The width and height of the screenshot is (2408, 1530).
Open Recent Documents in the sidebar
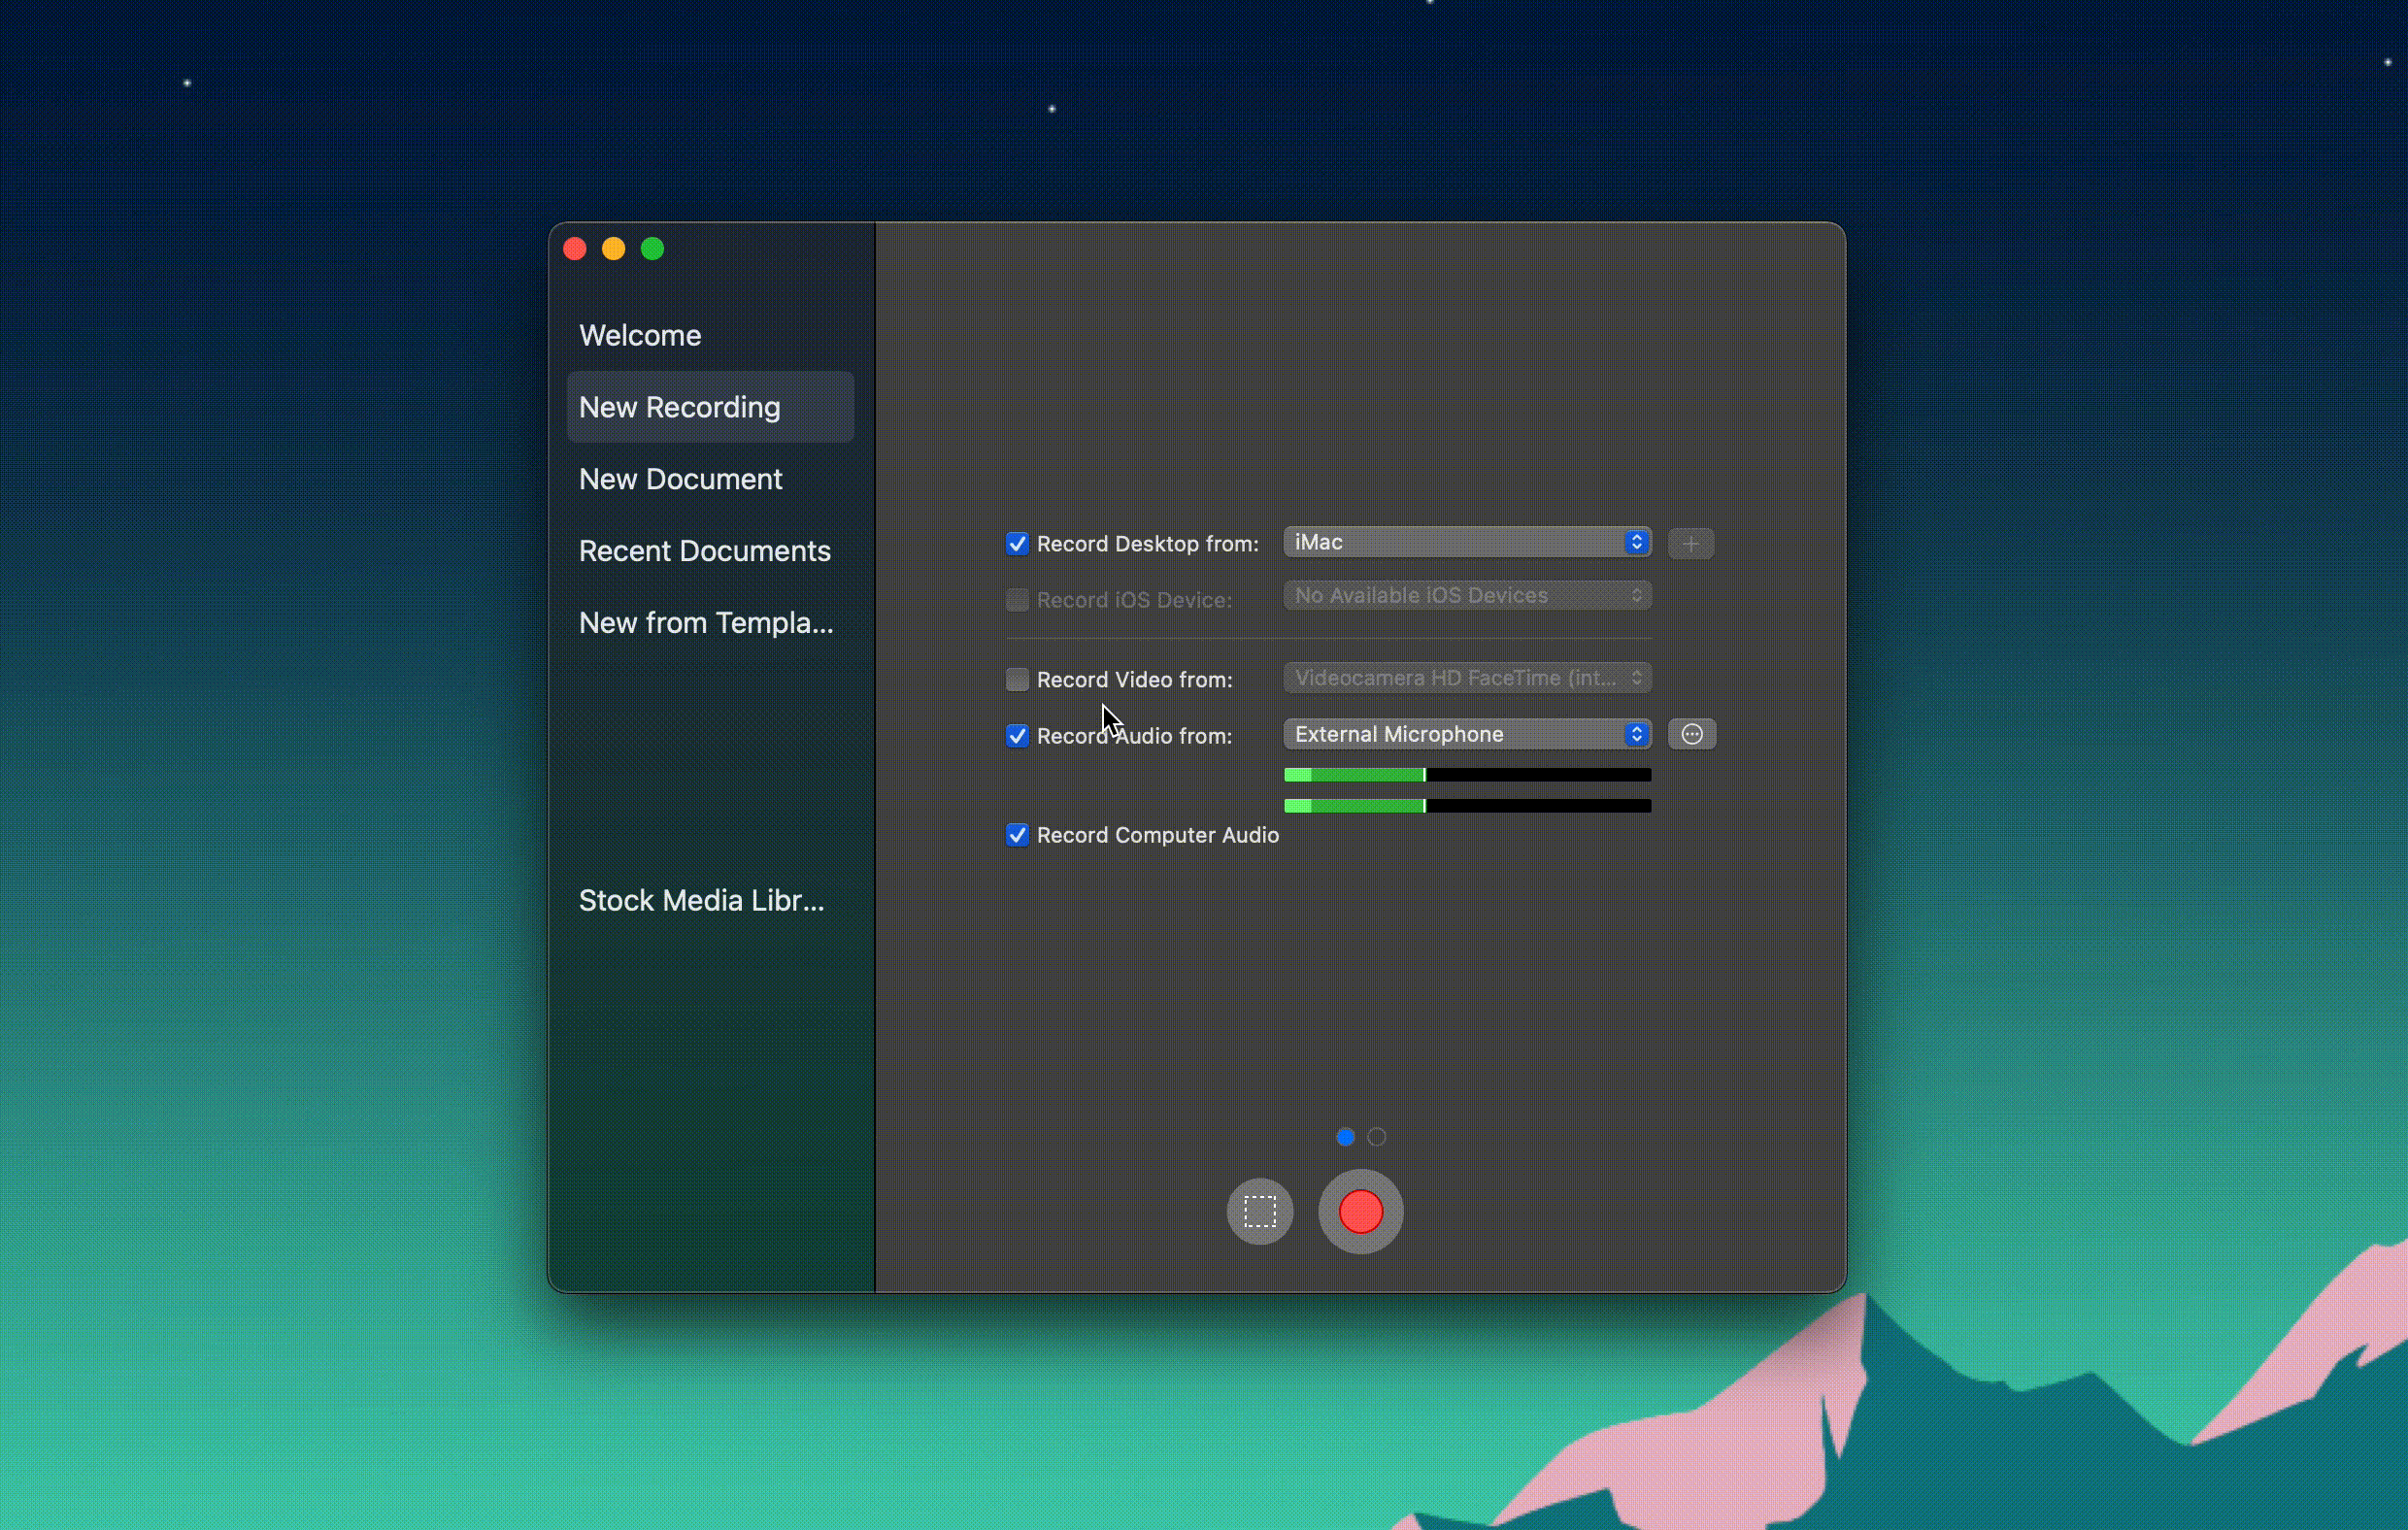coord(710,551)
